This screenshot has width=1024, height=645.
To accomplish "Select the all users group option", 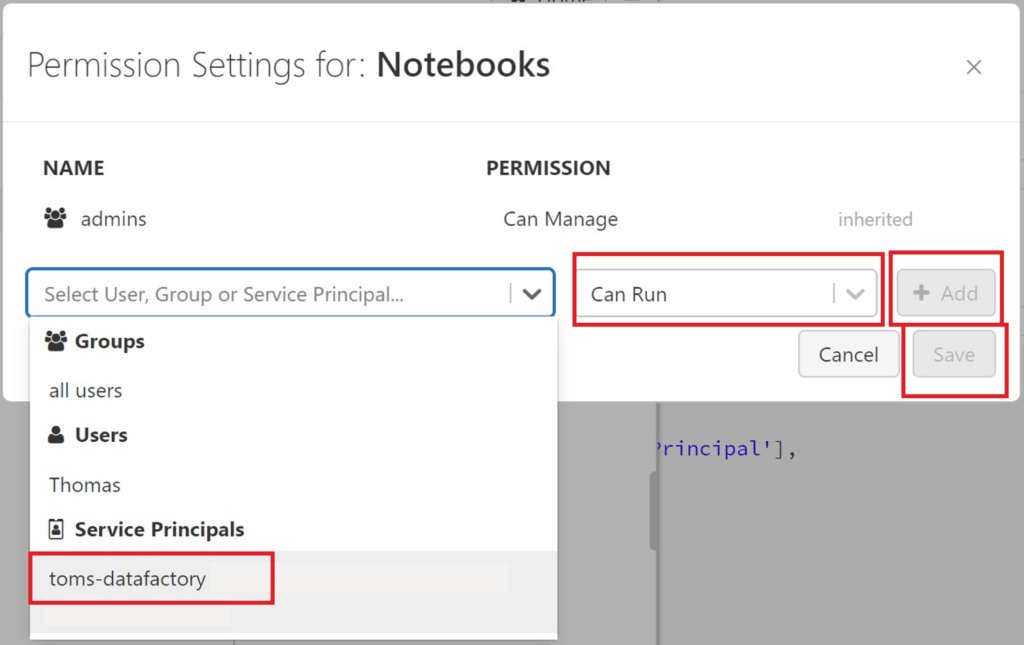I will [86, 390].
